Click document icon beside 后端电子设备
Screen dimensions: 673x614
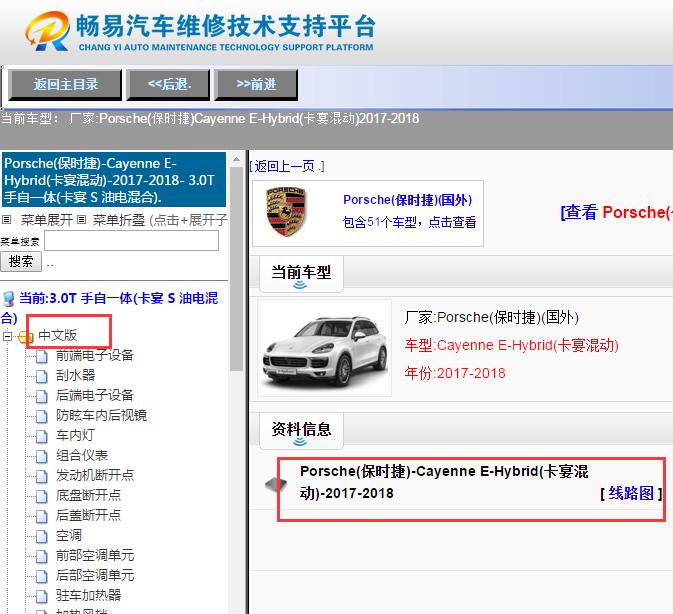pyautogui.click(x=42, y=396)
